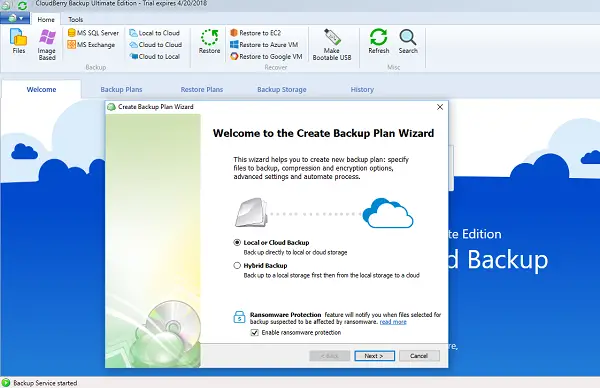This screenshot has height=388, width=600.
Task: Click the Refresh icon in the ribbon
Action: (x=378, y=41)
